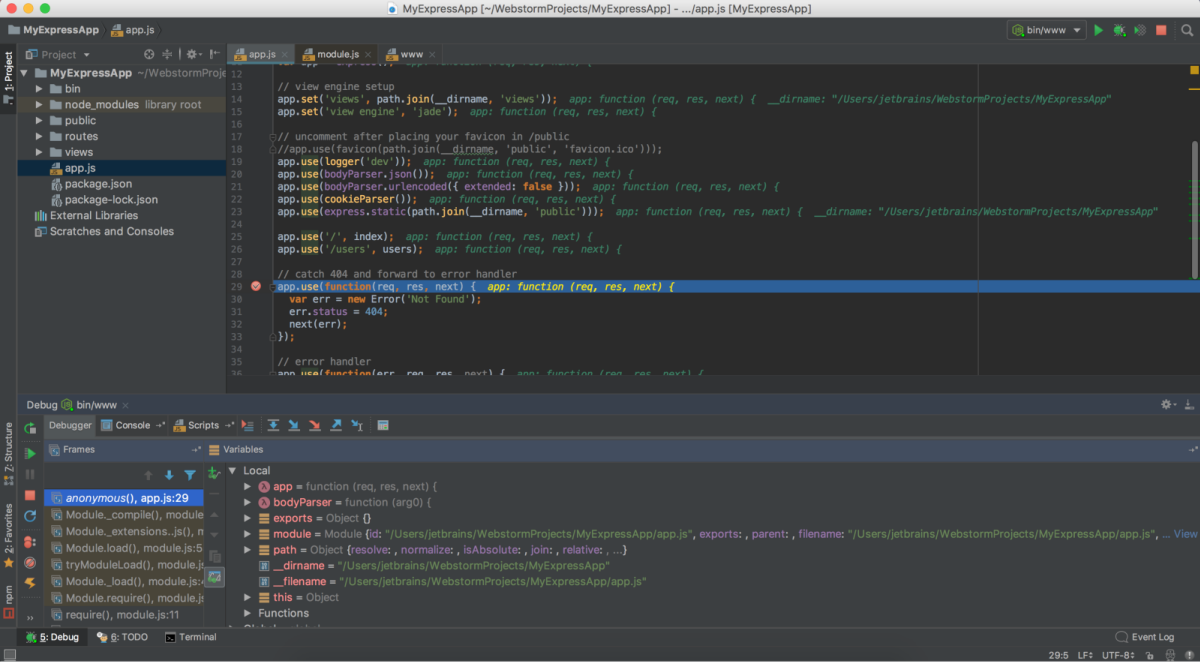The image size is (1200, 662).
Task: Stop debugging with red square in Debug sidebar
Action: coord(30,495)
